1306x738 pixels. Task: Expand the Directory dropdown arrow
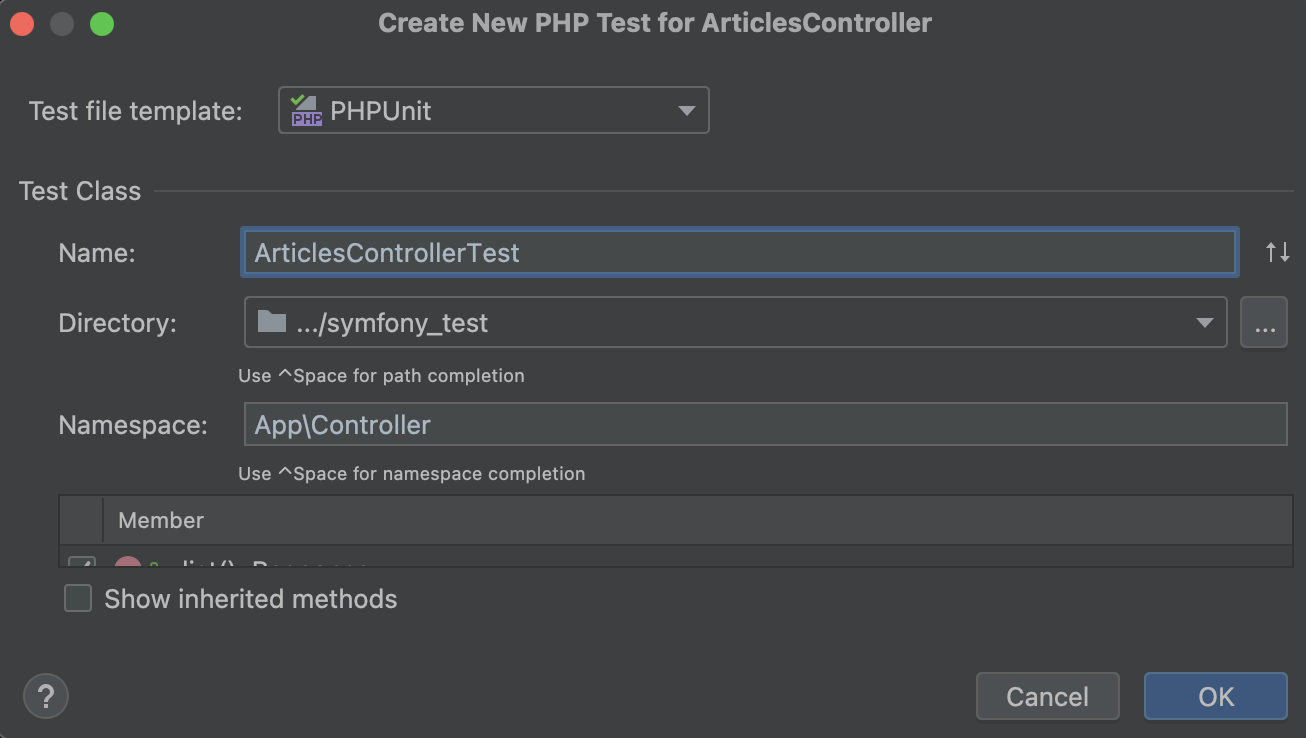pos(1204,323)
